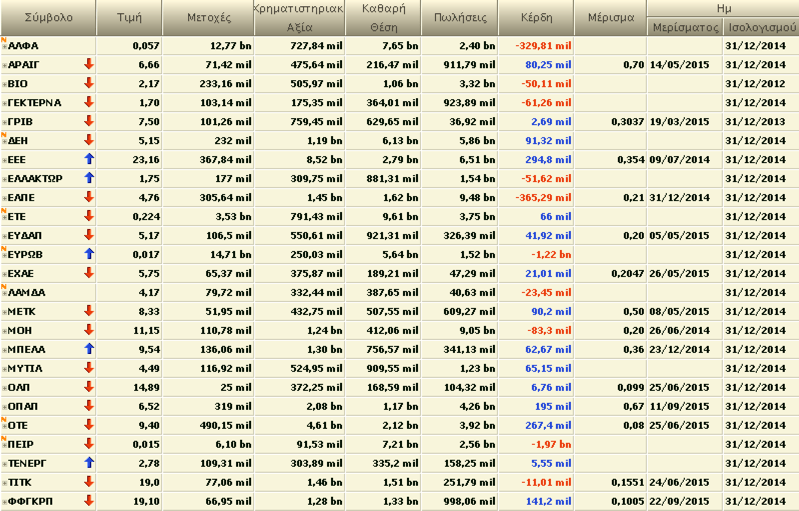The height and width of the screenshot is (511, 799).
Task: Click the red down arrow for ΠΕΙΡ
Action: [x=89, y=444]
